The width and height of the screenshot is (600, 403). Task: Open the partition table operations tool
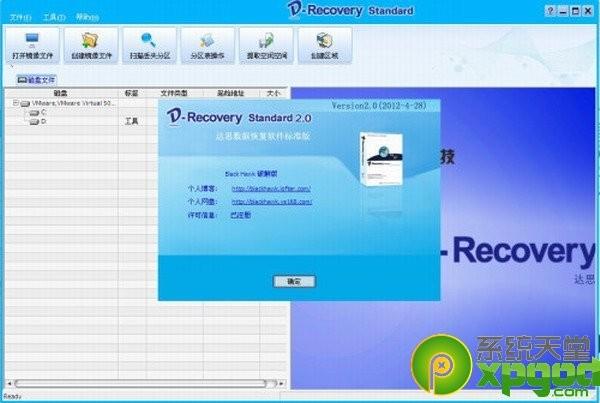pyautogui.click(x=208, y=46)
